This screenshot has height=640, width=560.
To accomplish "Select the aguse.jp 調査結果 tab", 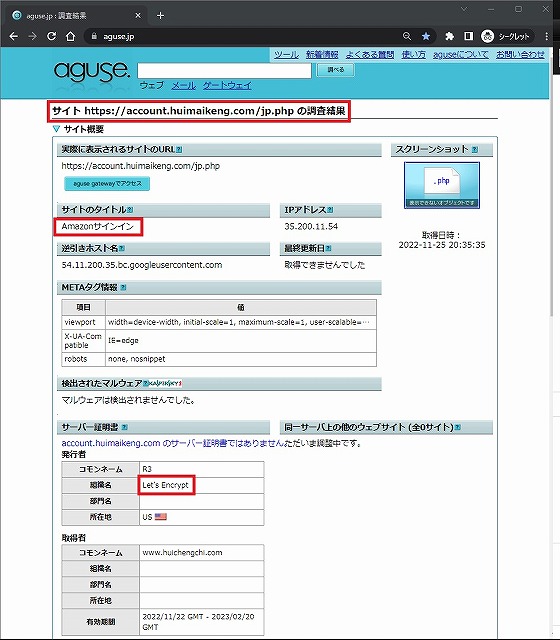I will tap(76, 16).
